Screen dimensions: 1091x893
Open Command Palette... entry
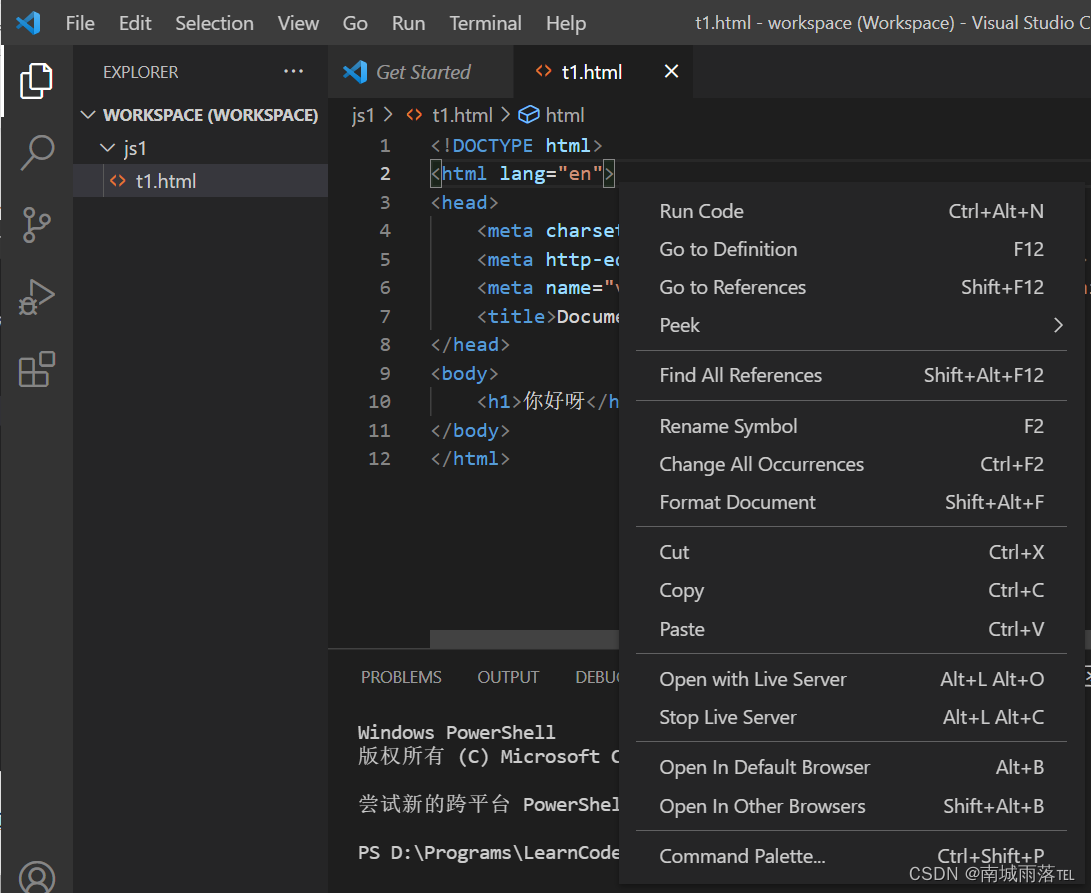(851, 855)
